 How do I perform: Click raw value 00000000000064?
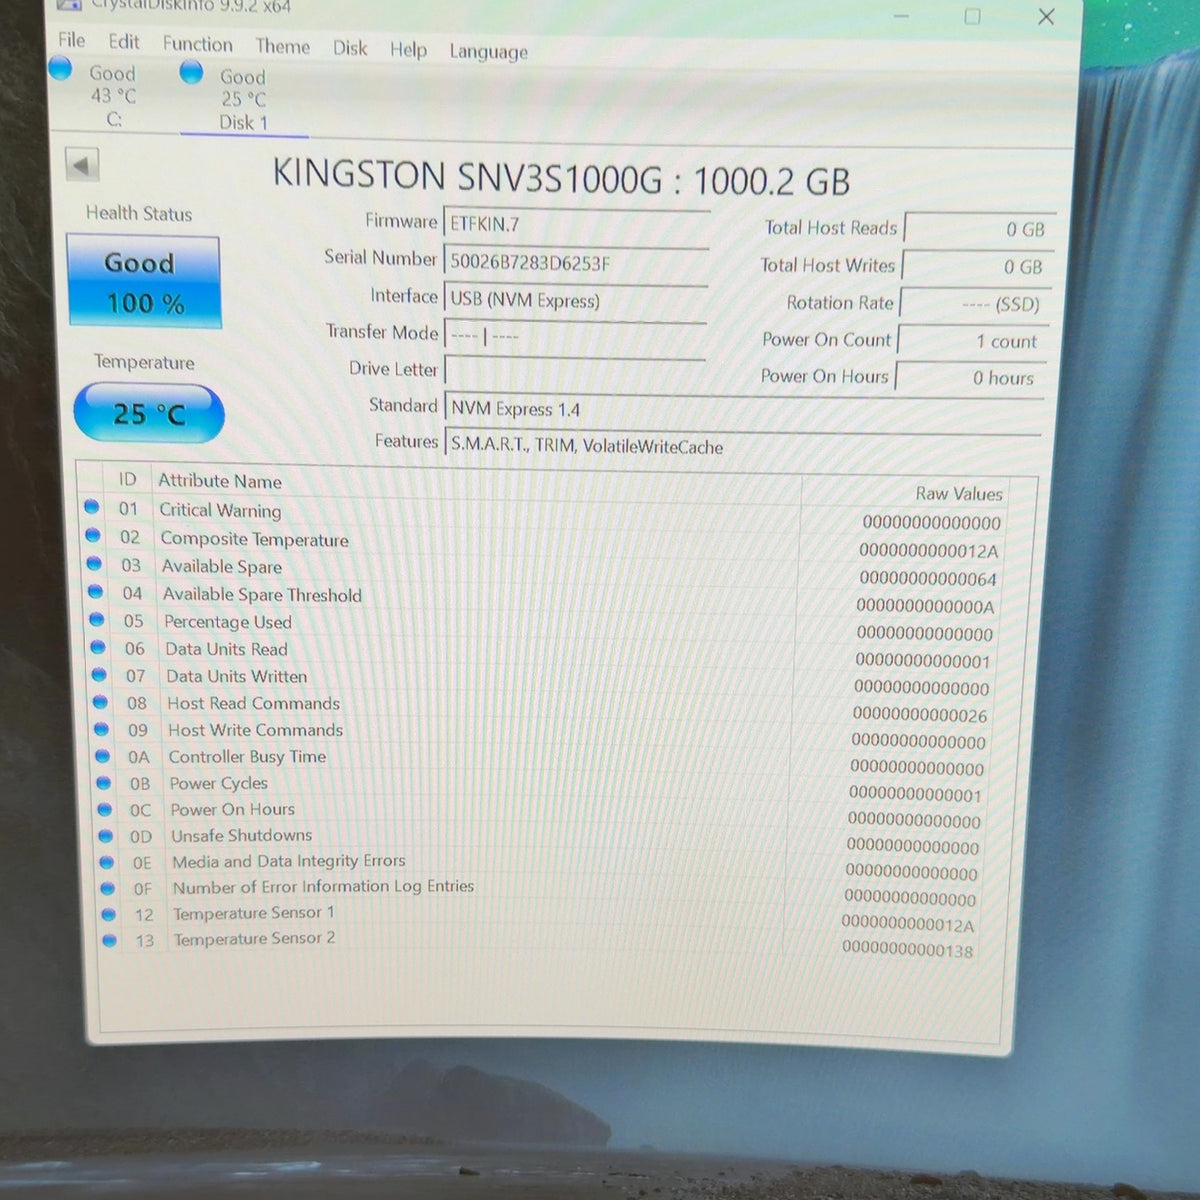(x=928, y=578)
